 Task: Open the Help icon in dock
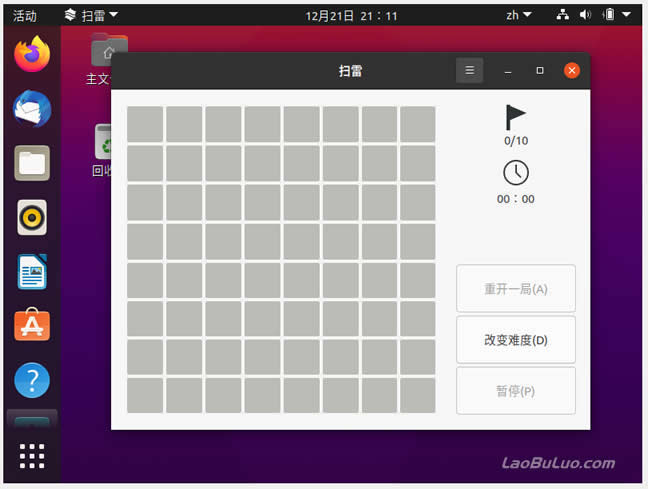[x=32, y=380]
